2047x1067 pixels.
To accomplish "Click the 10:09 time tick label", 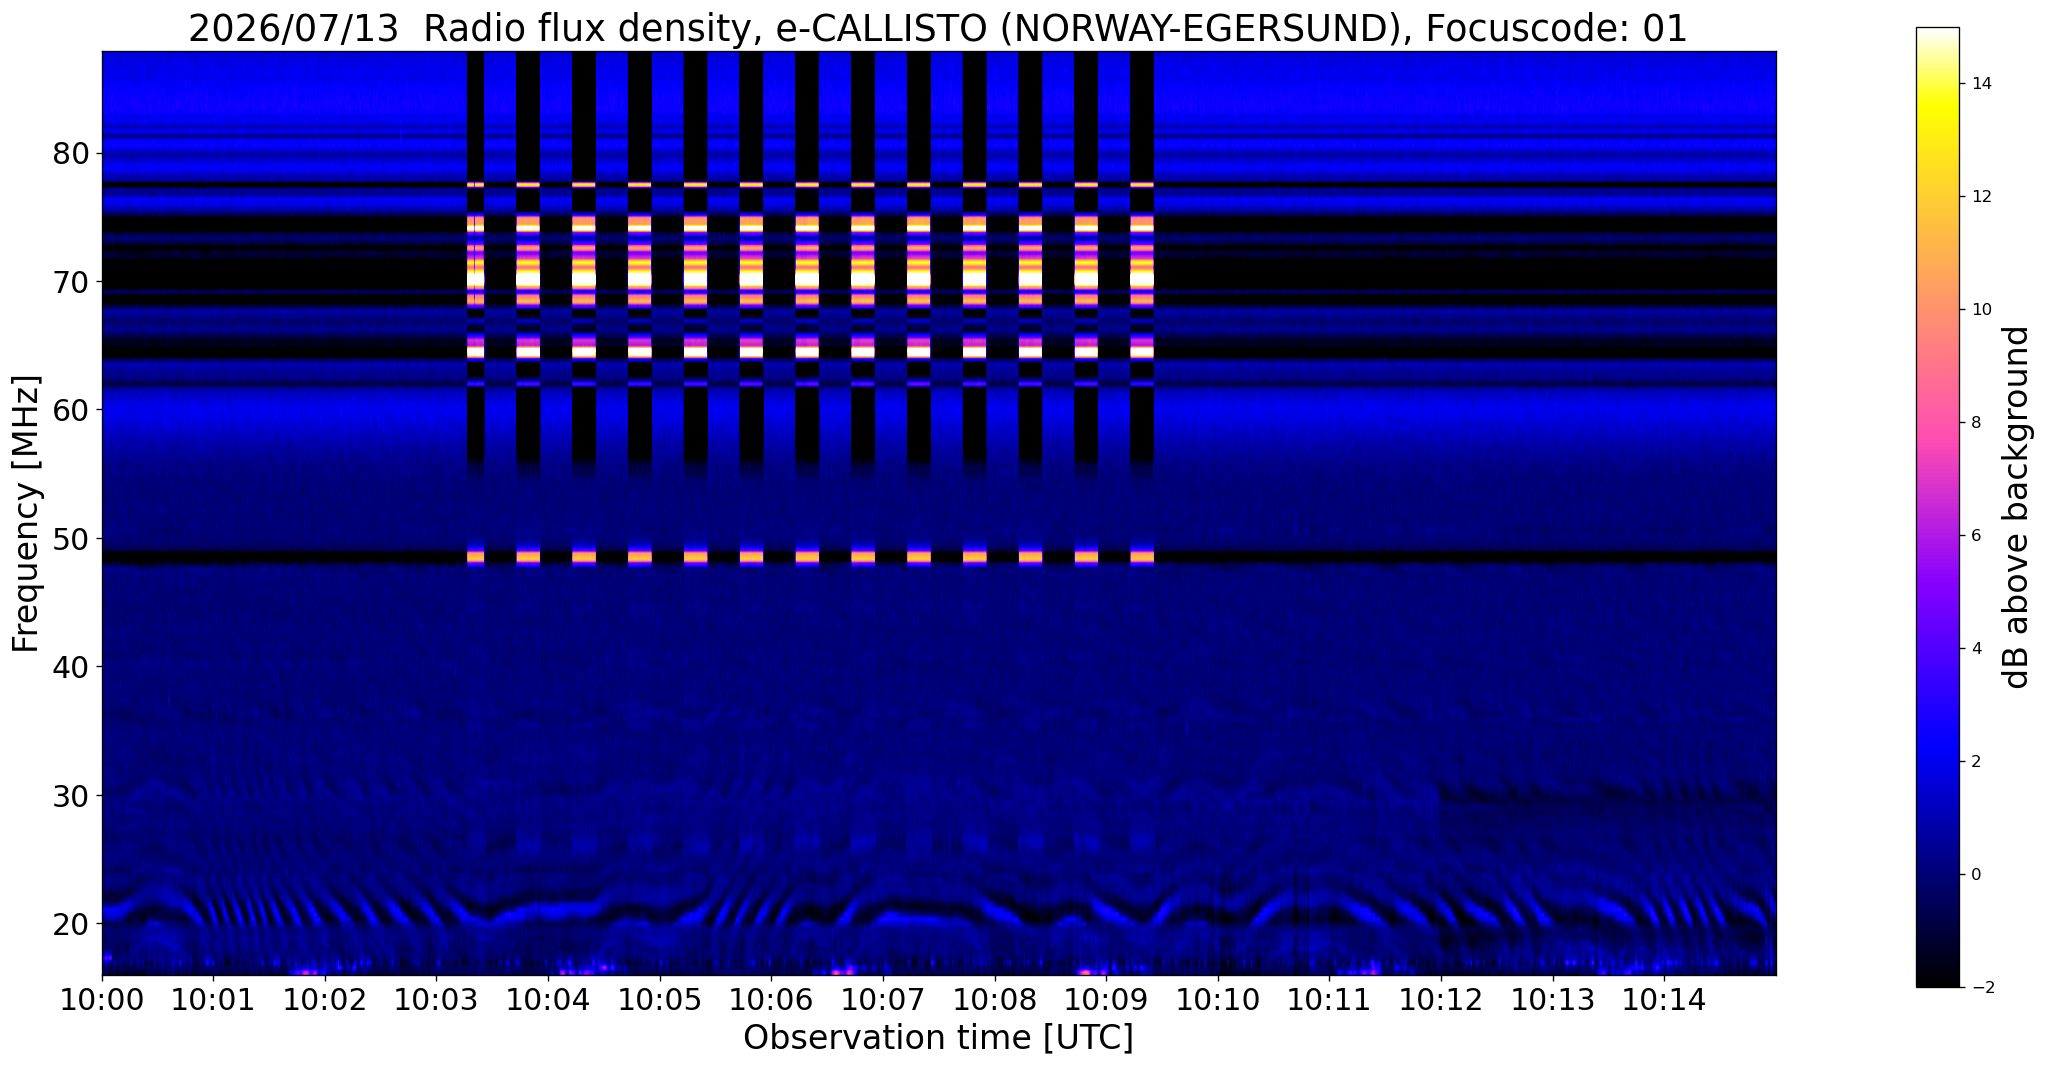I will [1106, 999].
